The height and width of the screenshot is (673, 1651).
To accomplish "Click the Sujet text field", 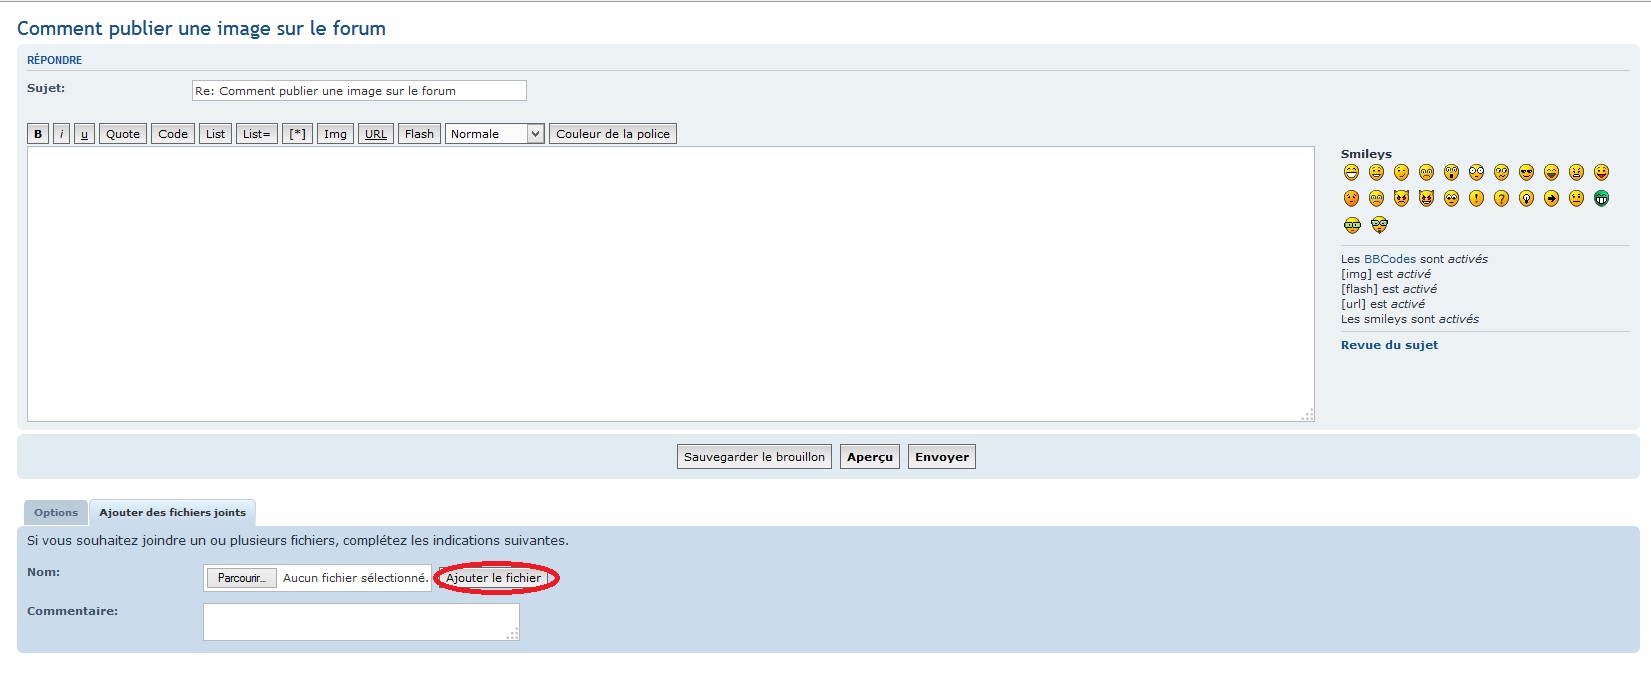I will coord(359,91).
